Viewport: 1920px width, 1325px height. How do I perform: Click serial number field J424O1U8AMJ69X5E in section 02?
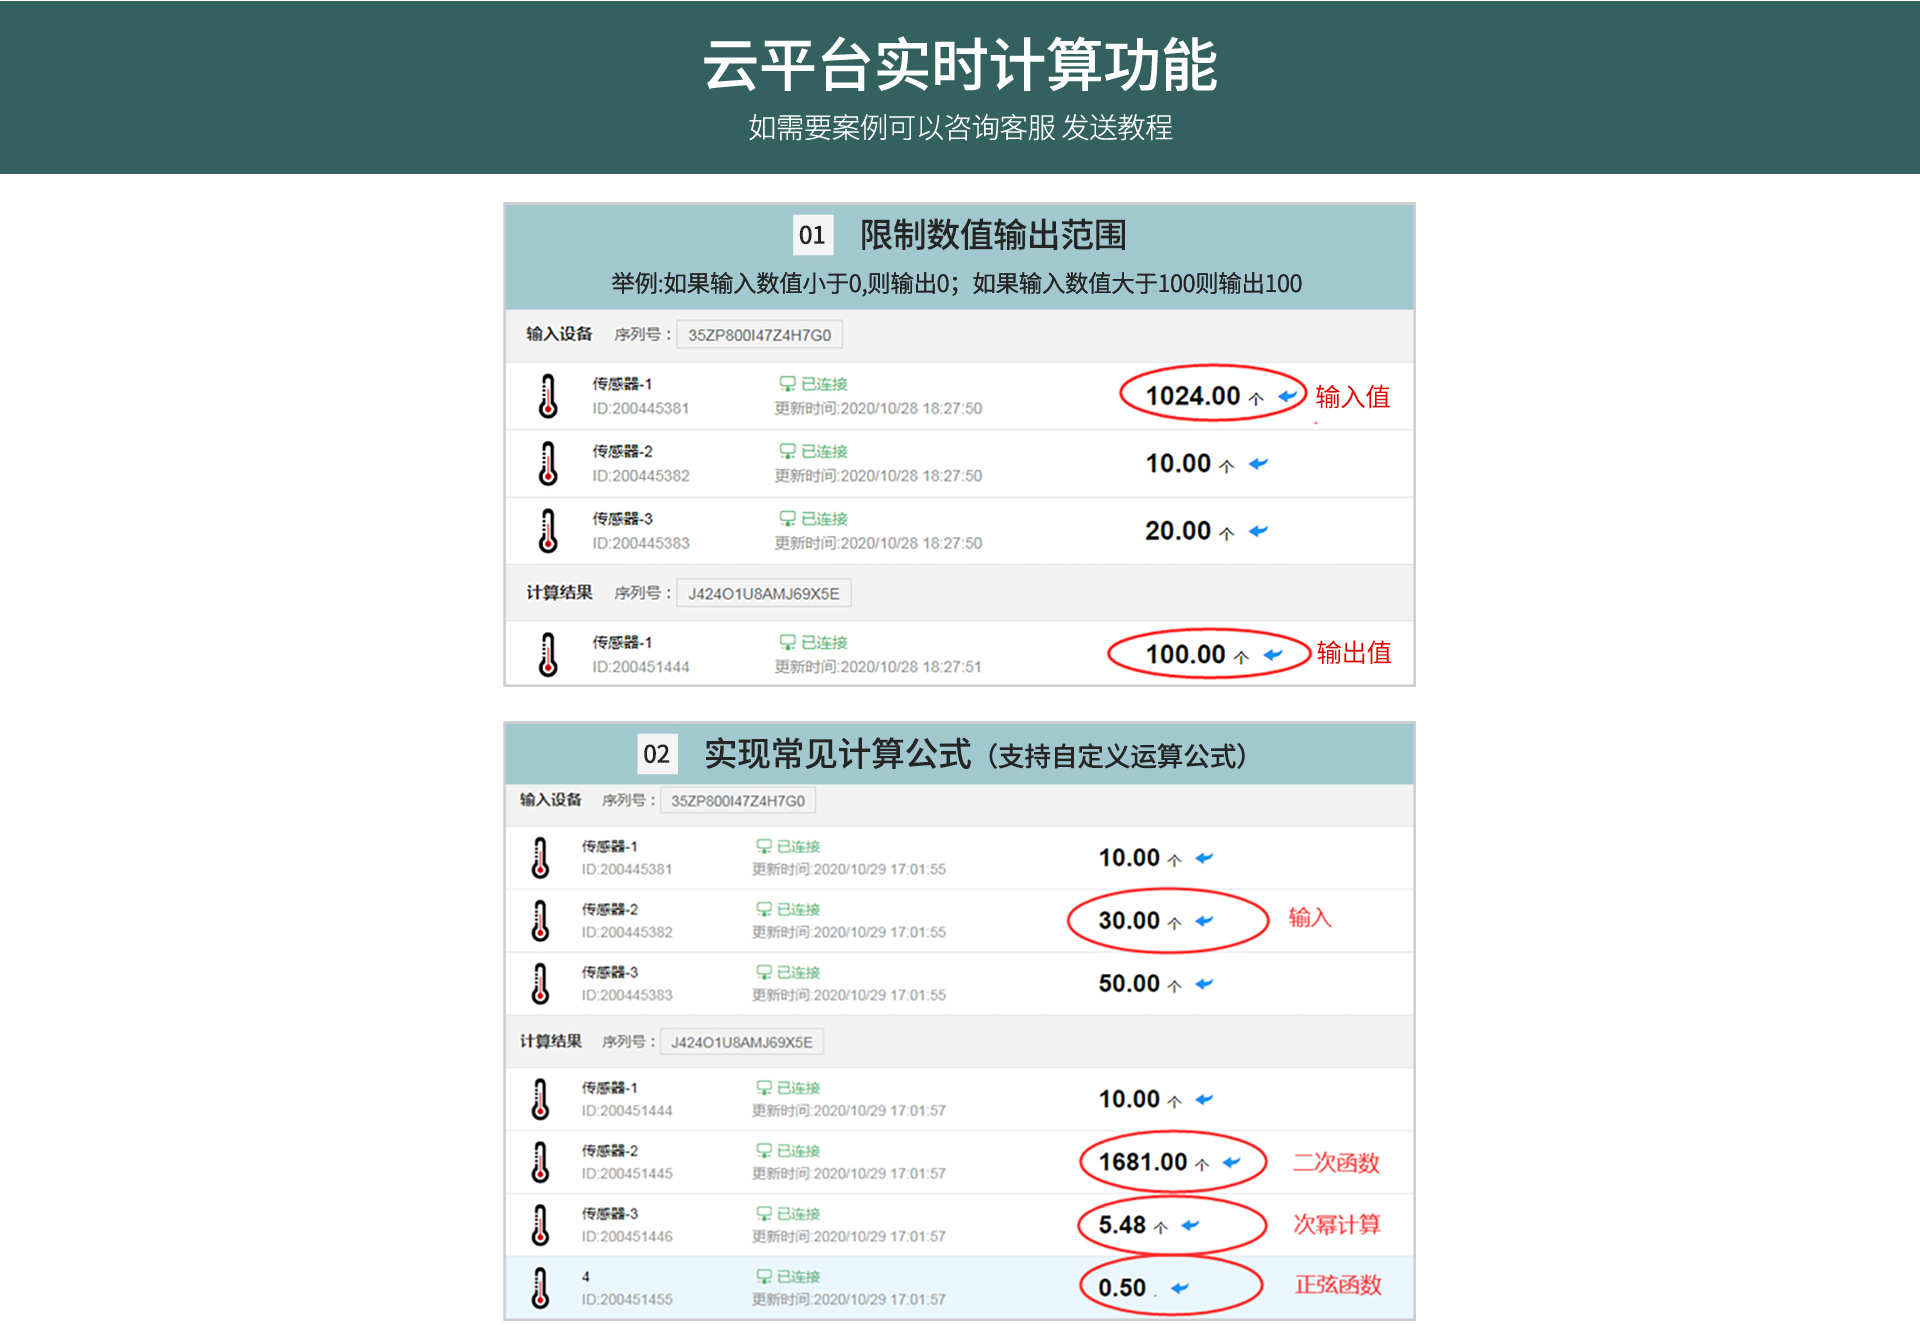(741, 1042)
